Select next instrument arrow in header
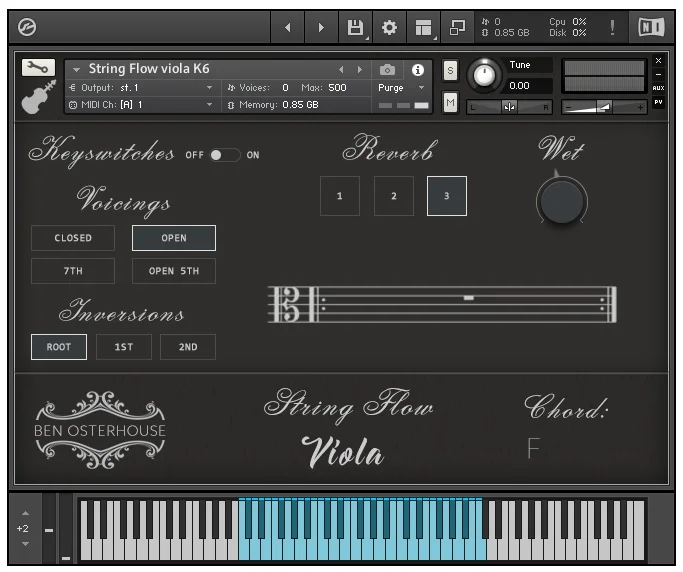The width and height of the screenshot is (683, 572). [359, 69]
